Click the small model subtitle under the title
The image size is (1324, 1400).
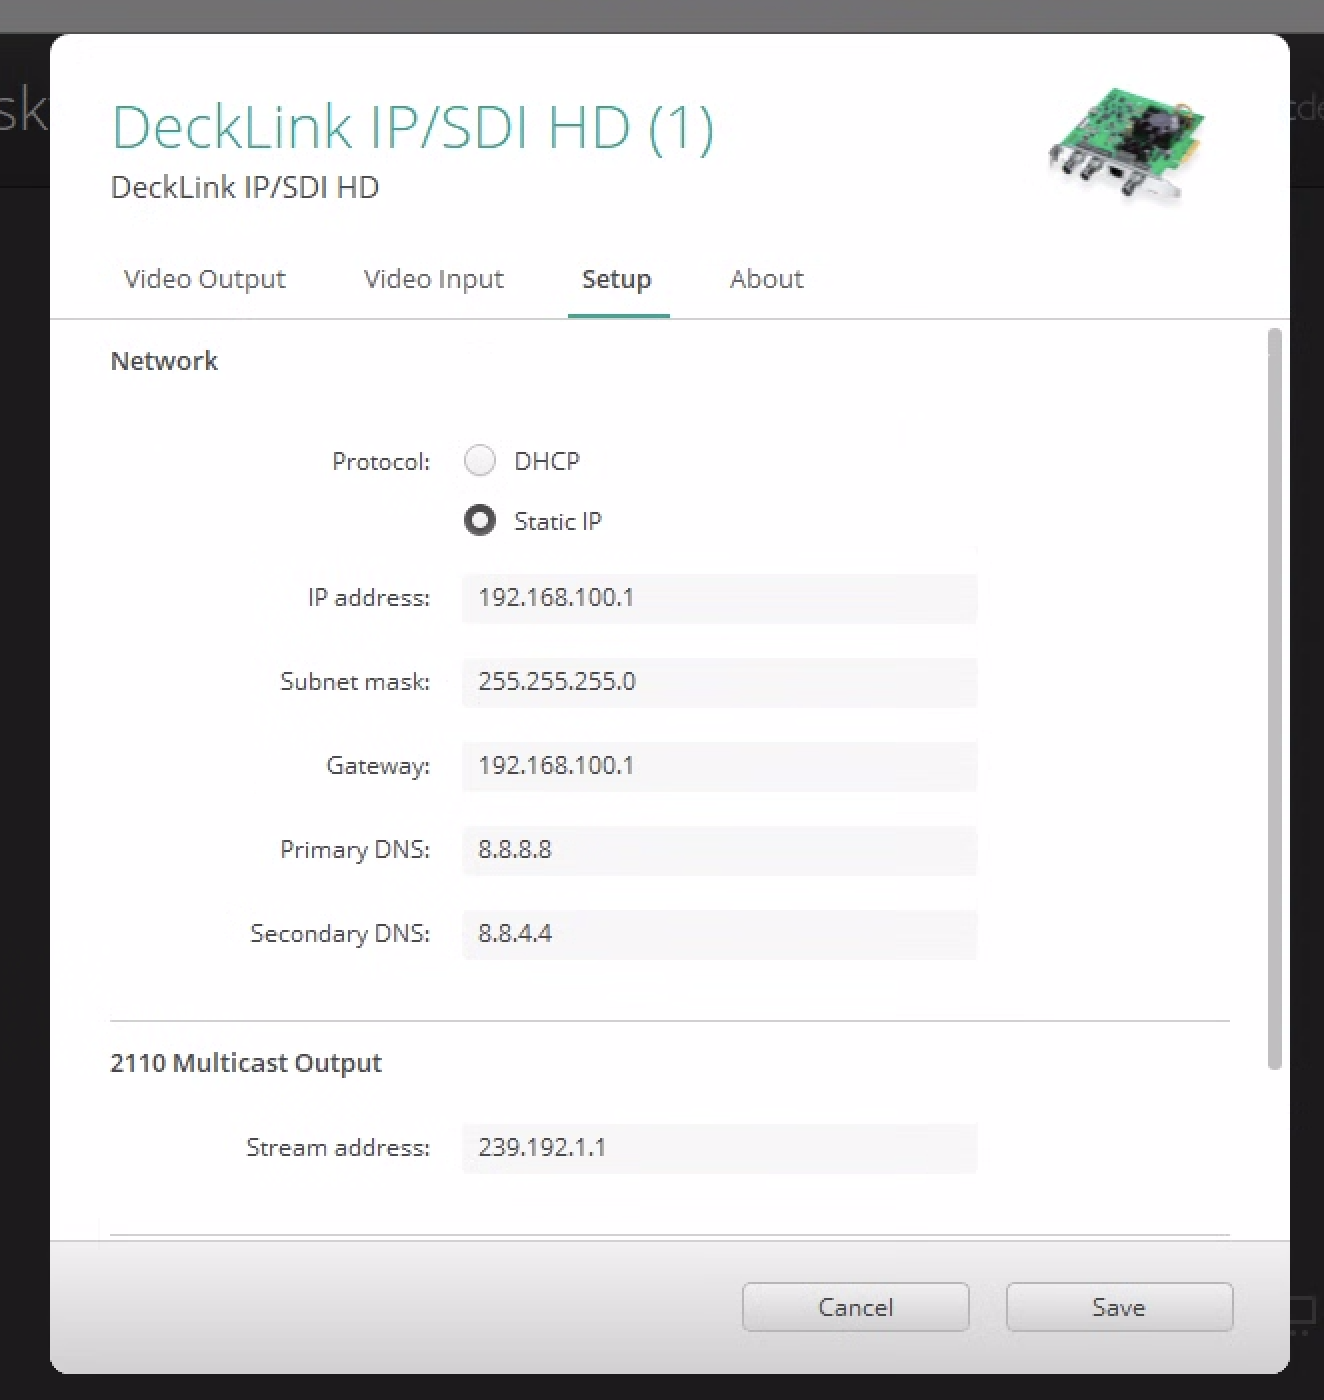[x=245, y=188]
